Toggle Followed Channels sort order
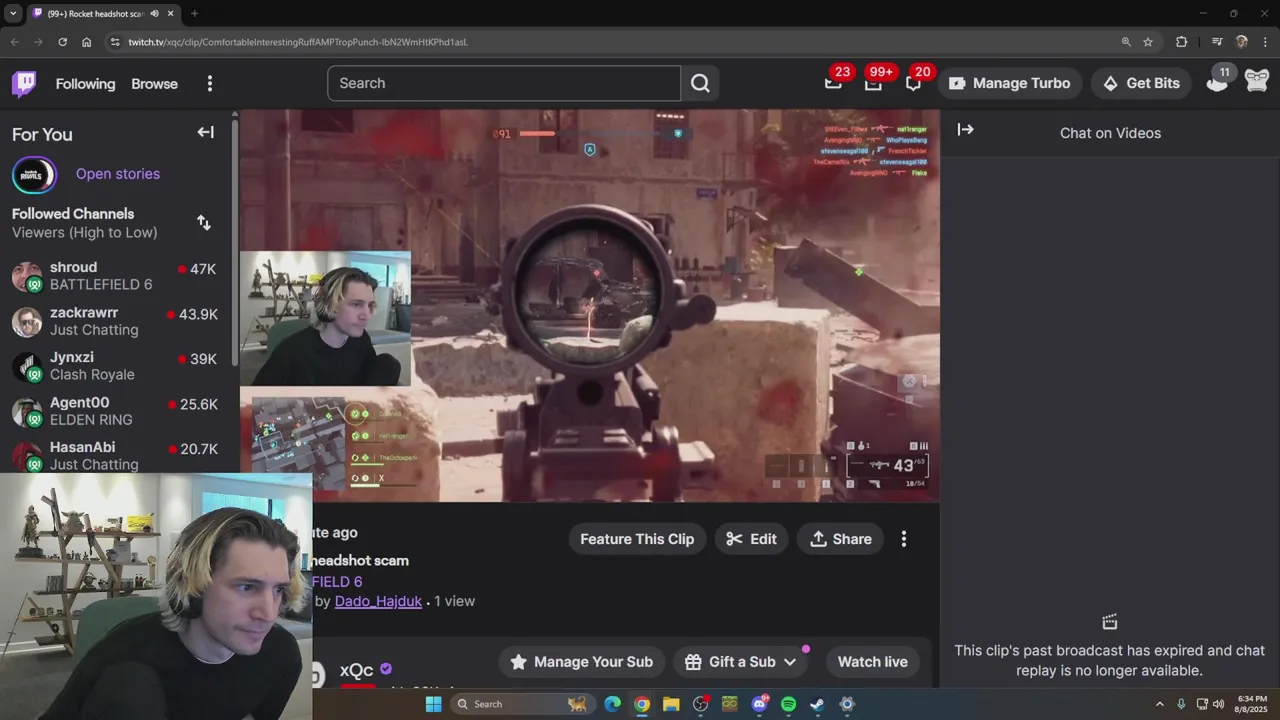This screenshot has height=720, width=1280. pyautogui.click(x=204, y=223)
